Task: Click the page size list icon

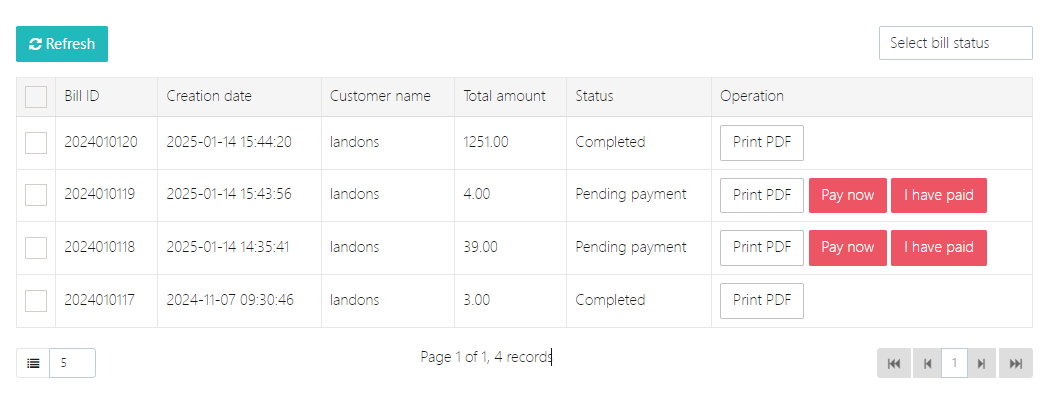Action: point(33,363)
